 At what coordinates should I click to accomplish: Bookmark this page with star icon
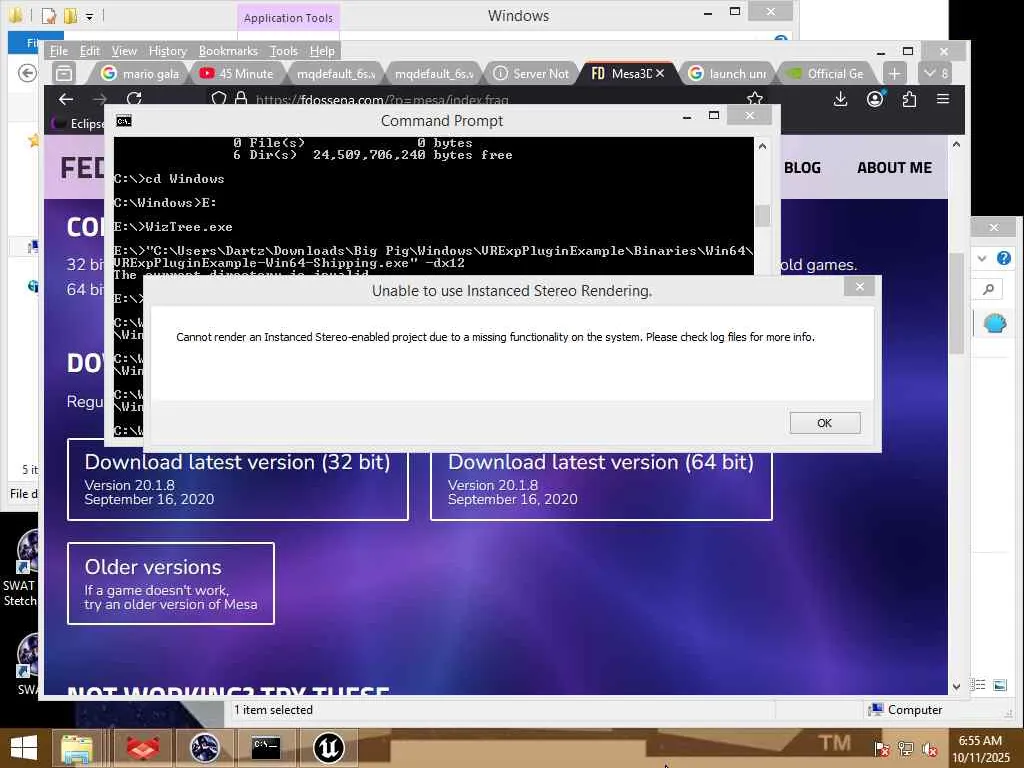[x=755, y=99]
